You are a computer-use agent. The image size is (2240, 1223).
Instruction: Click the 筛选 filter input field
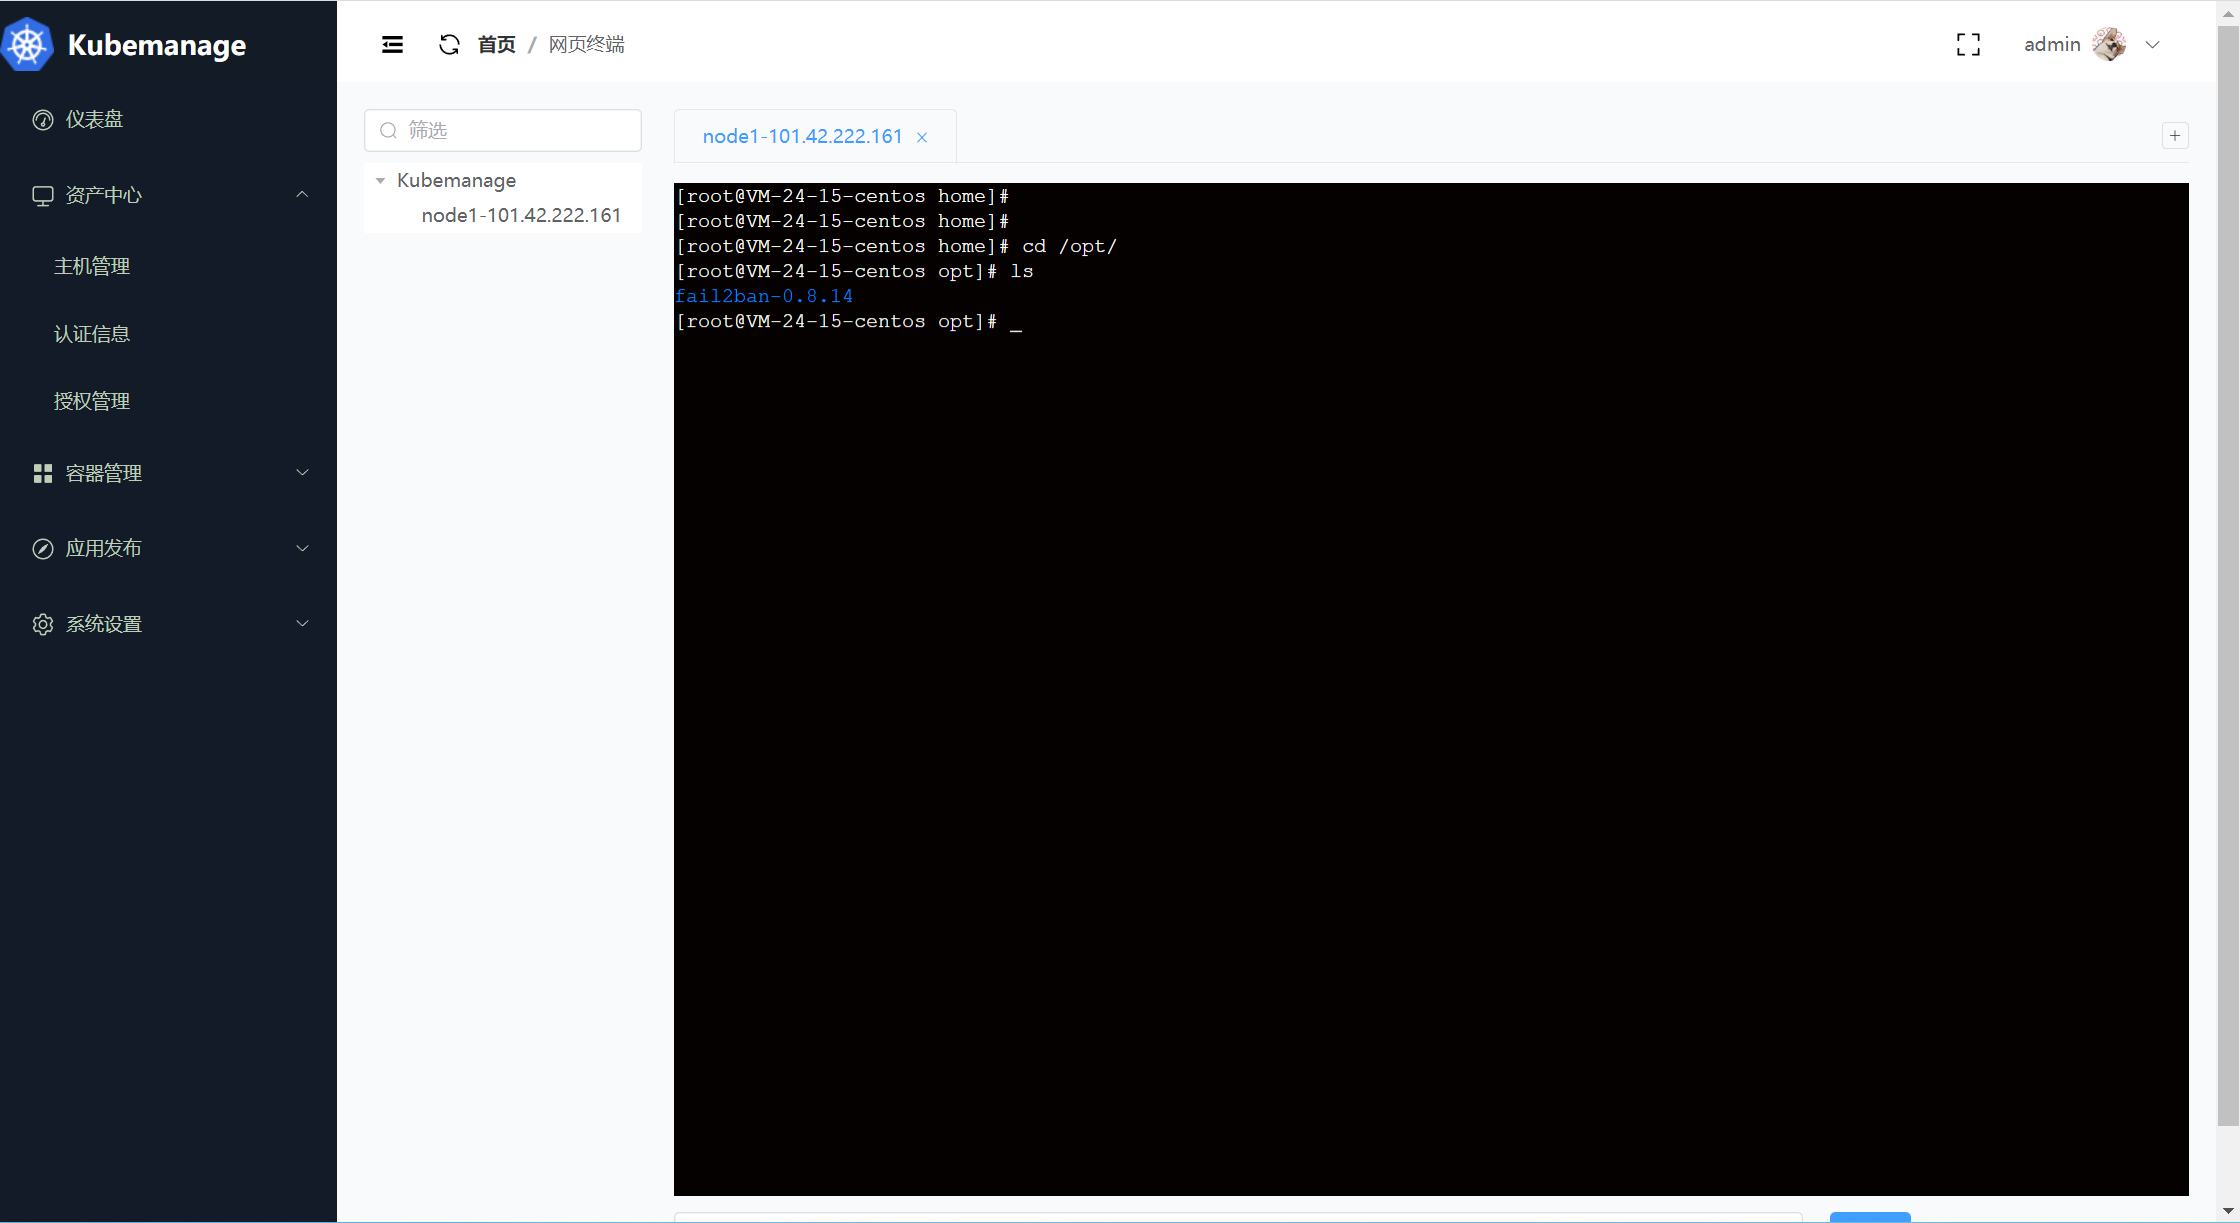[515, 131]
